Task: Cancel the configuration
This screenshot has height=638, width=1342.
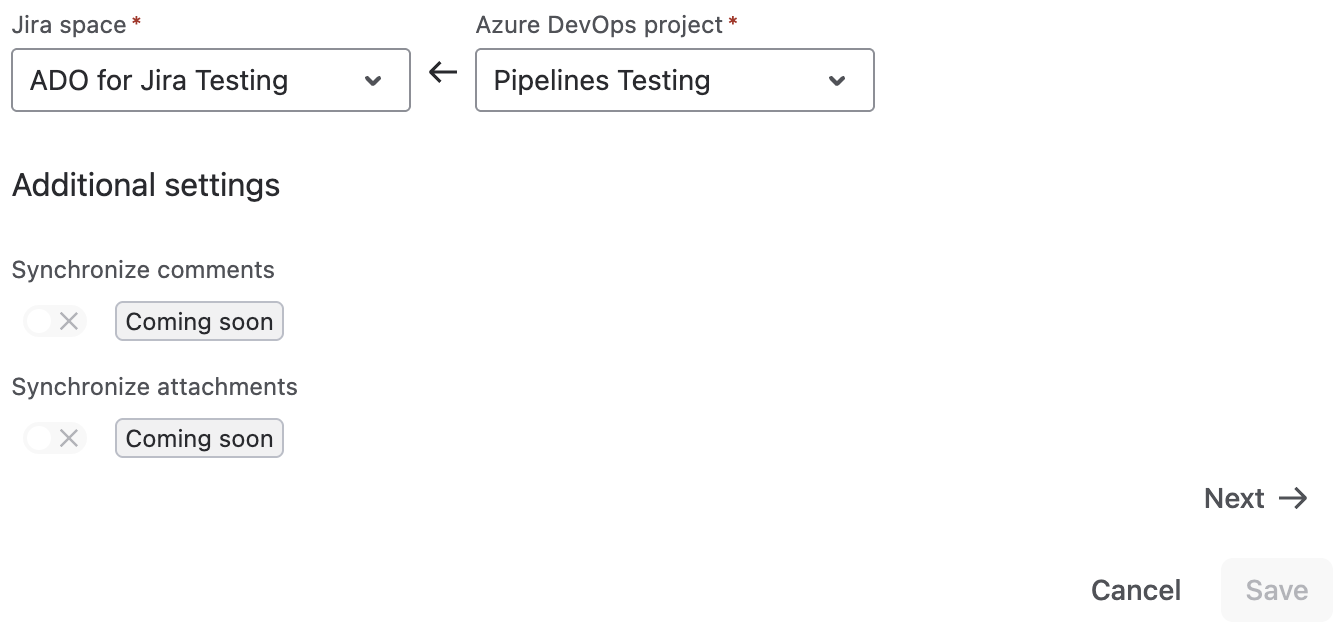Action: pos(1136,590)
